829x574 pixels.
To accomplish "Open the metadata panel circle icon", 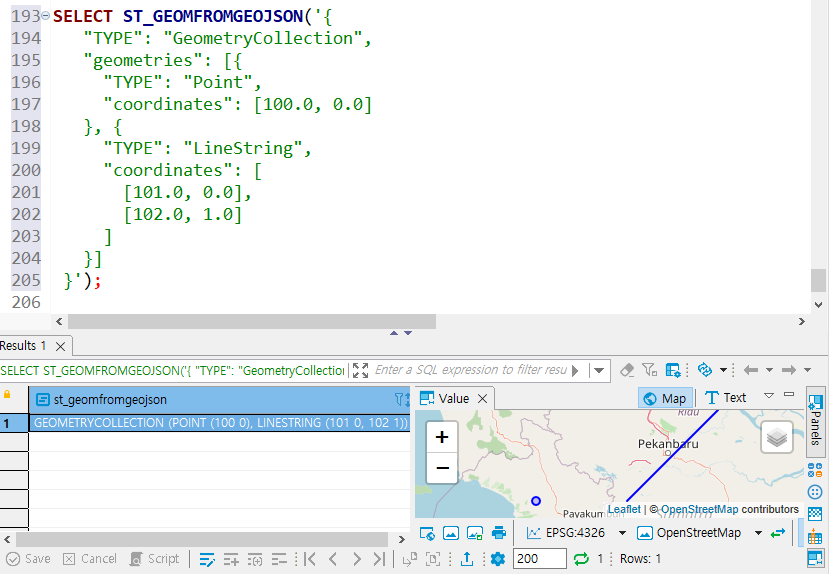I will [815, 492].
